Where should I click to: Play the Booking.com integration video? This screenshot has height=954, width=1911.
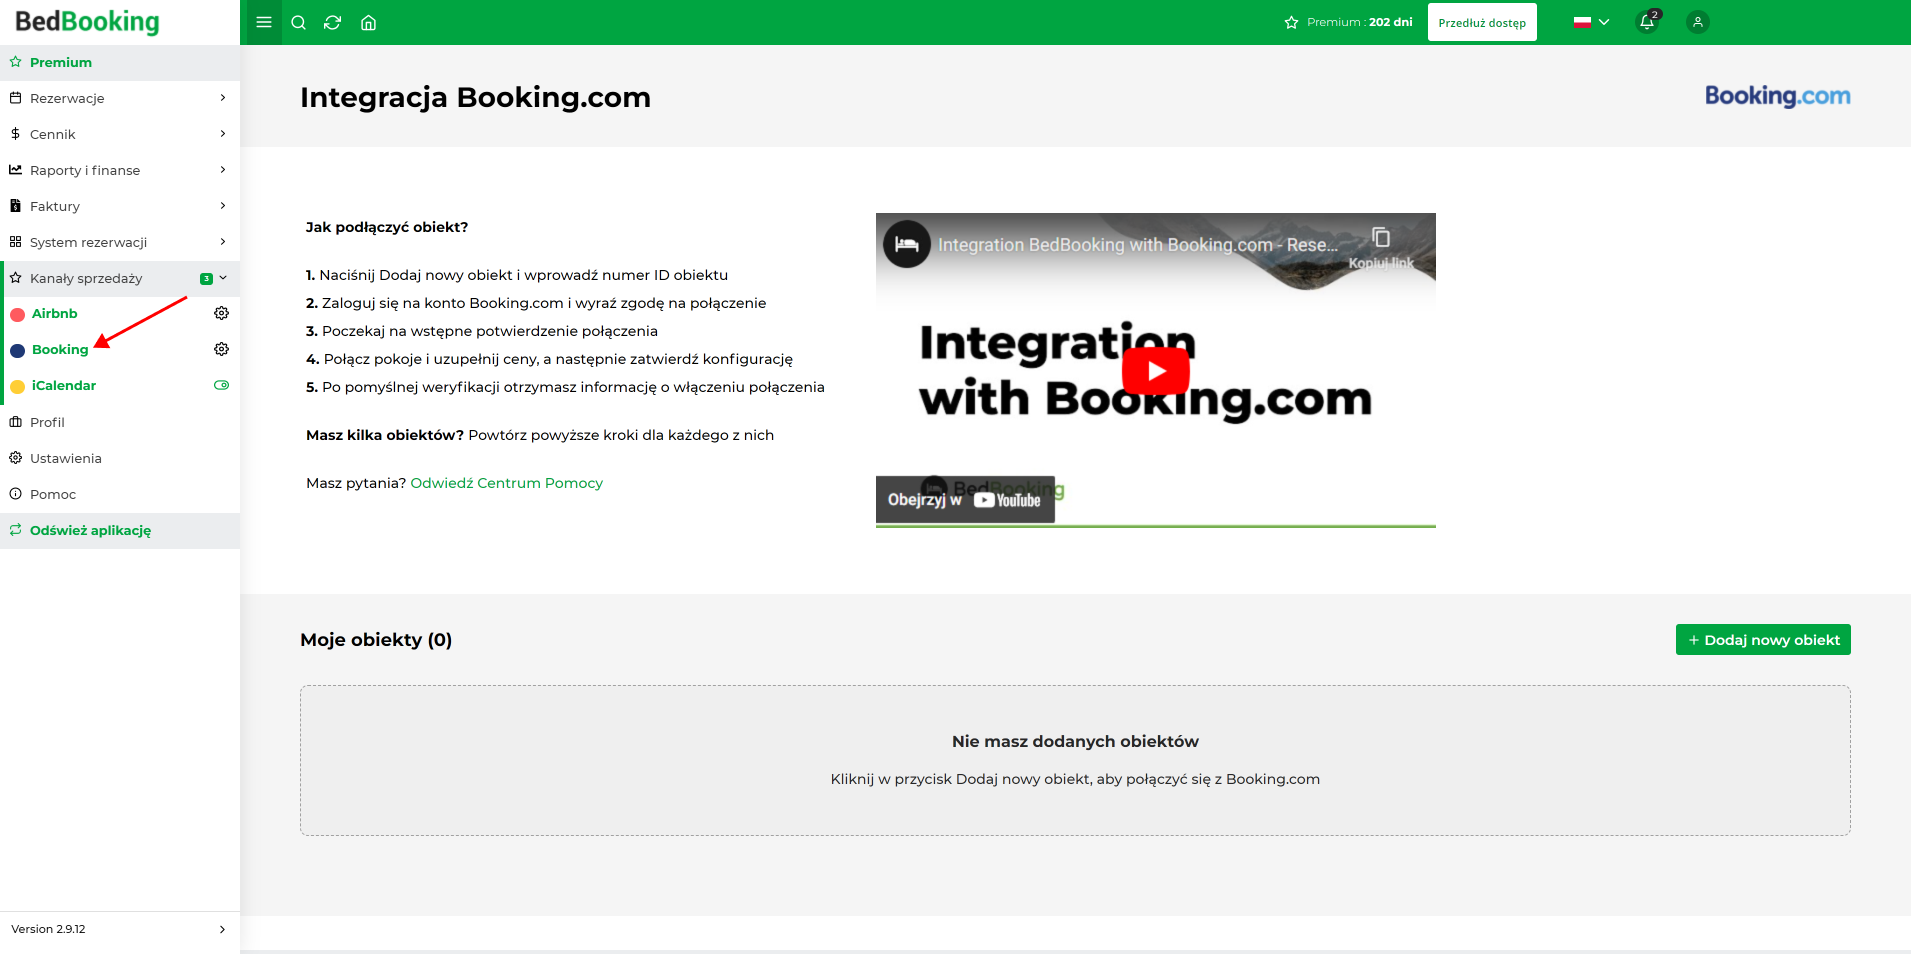tap(1156, 371)
